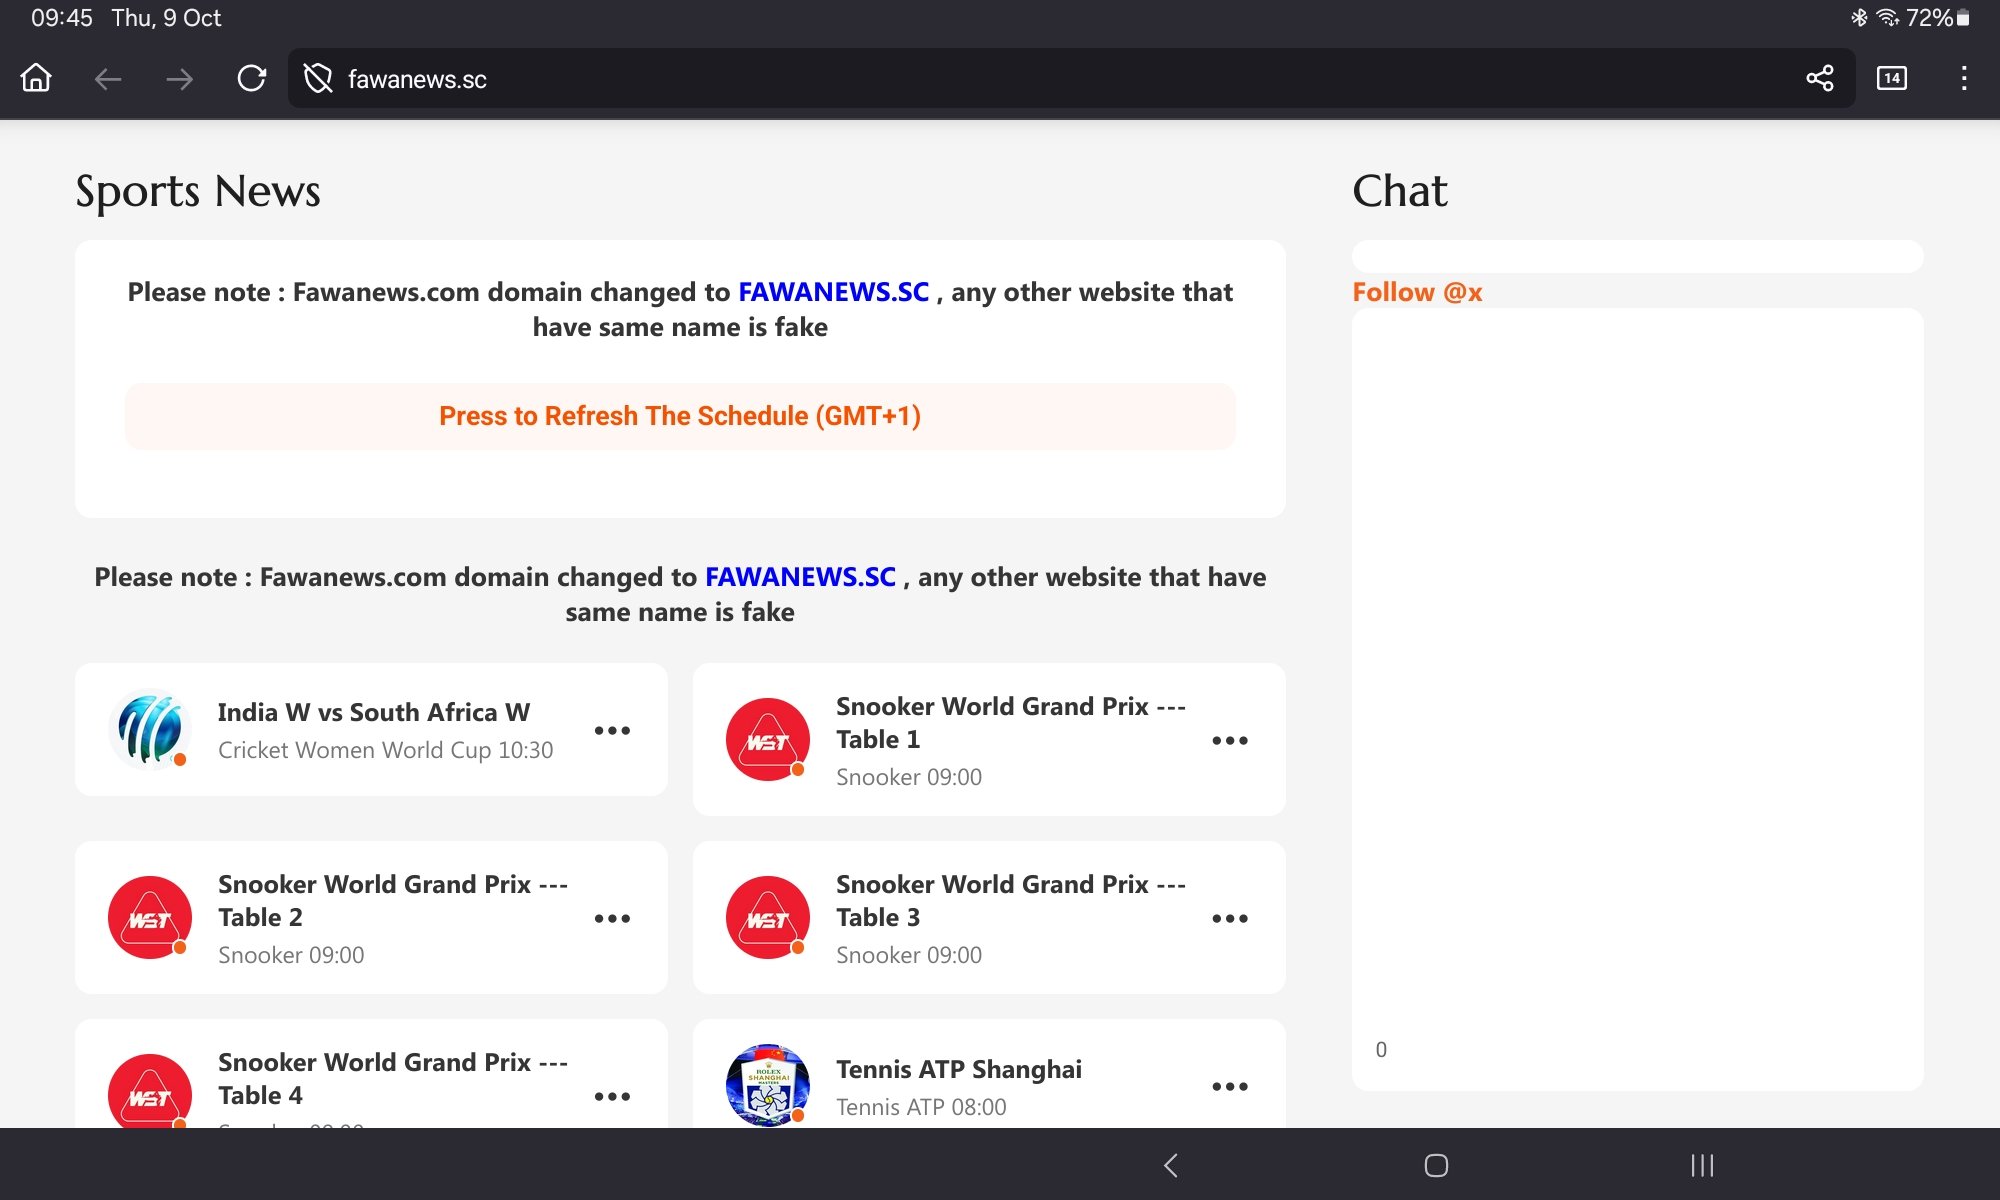Click the Follow @x link
The image size is (2000, 1200).
pos(1417,292)
